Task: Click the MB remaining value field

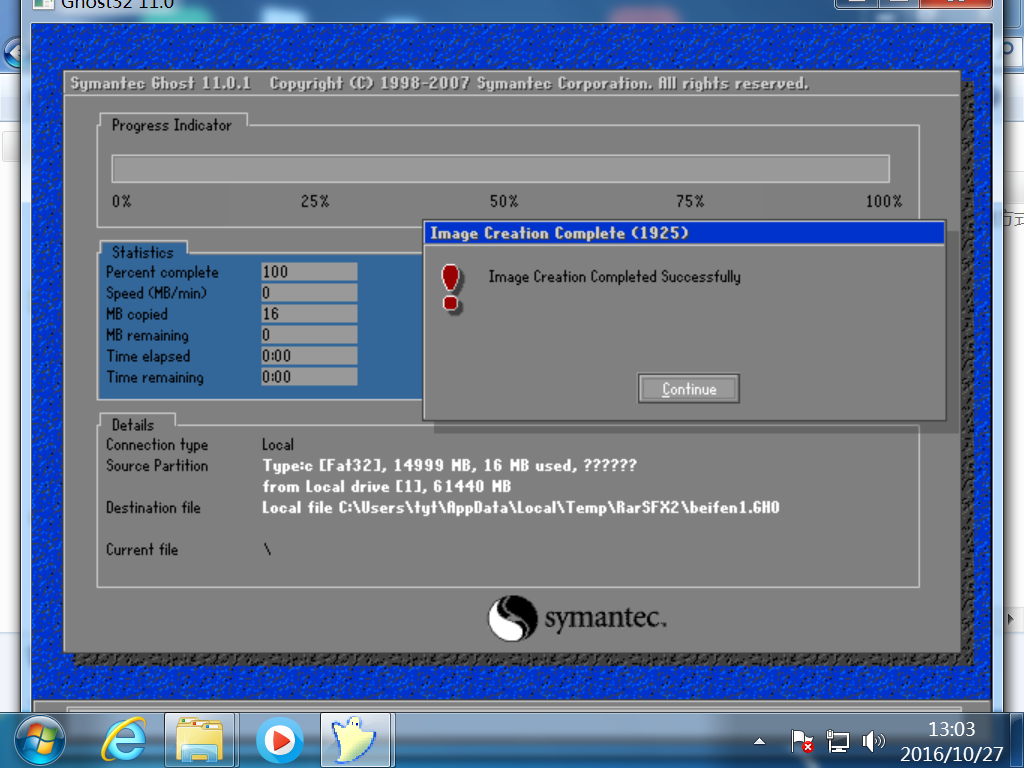Action: 309,334
